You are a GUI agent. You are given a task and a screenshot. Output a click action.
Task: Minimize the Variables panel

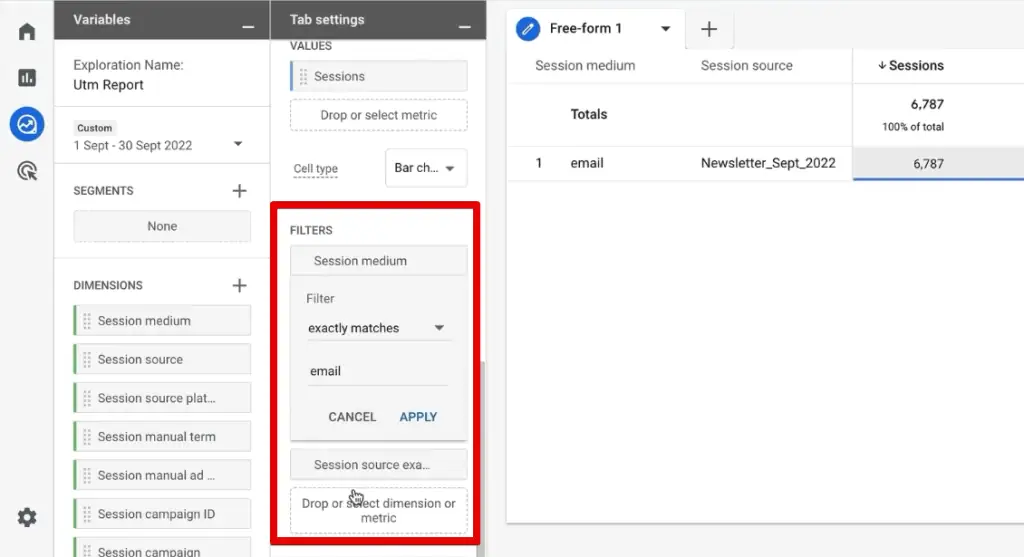point(247,21)
